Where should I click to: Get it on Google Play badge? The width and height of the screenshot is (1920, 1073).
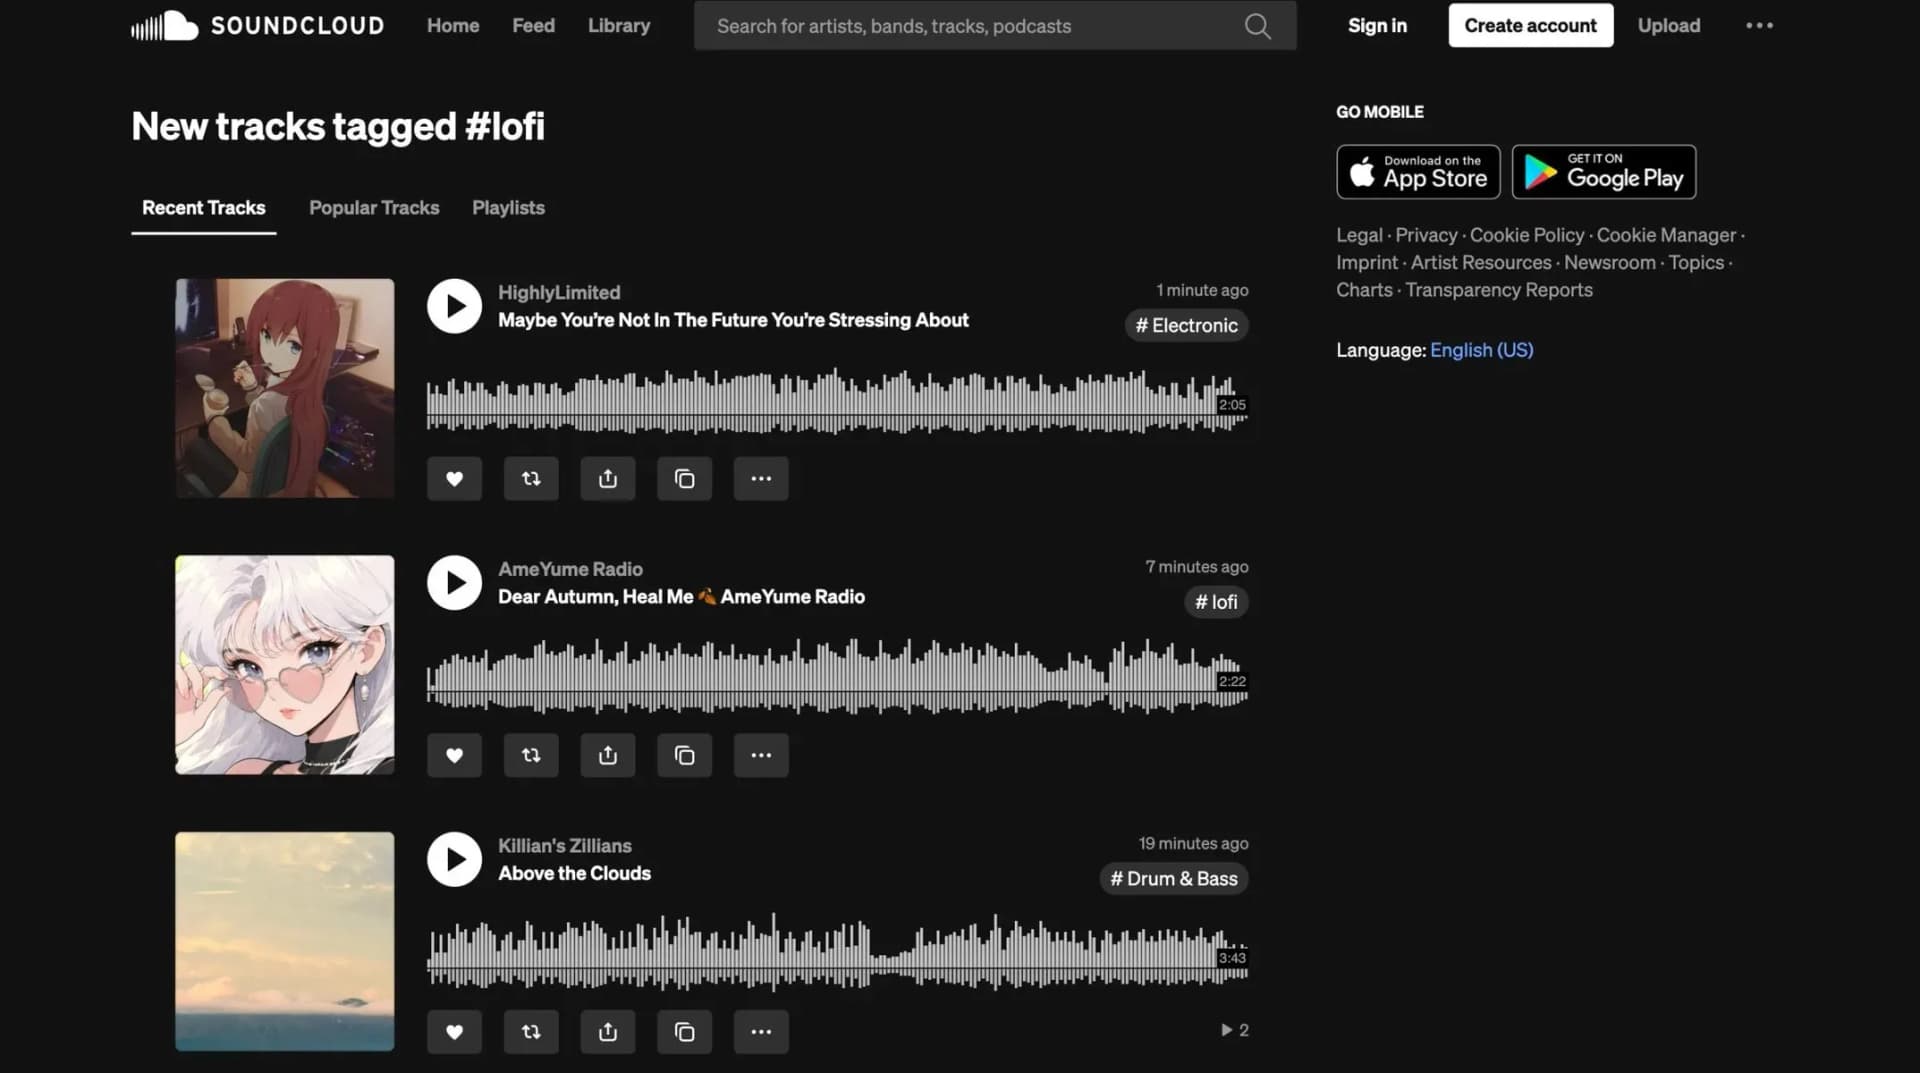click(1604, 172)
